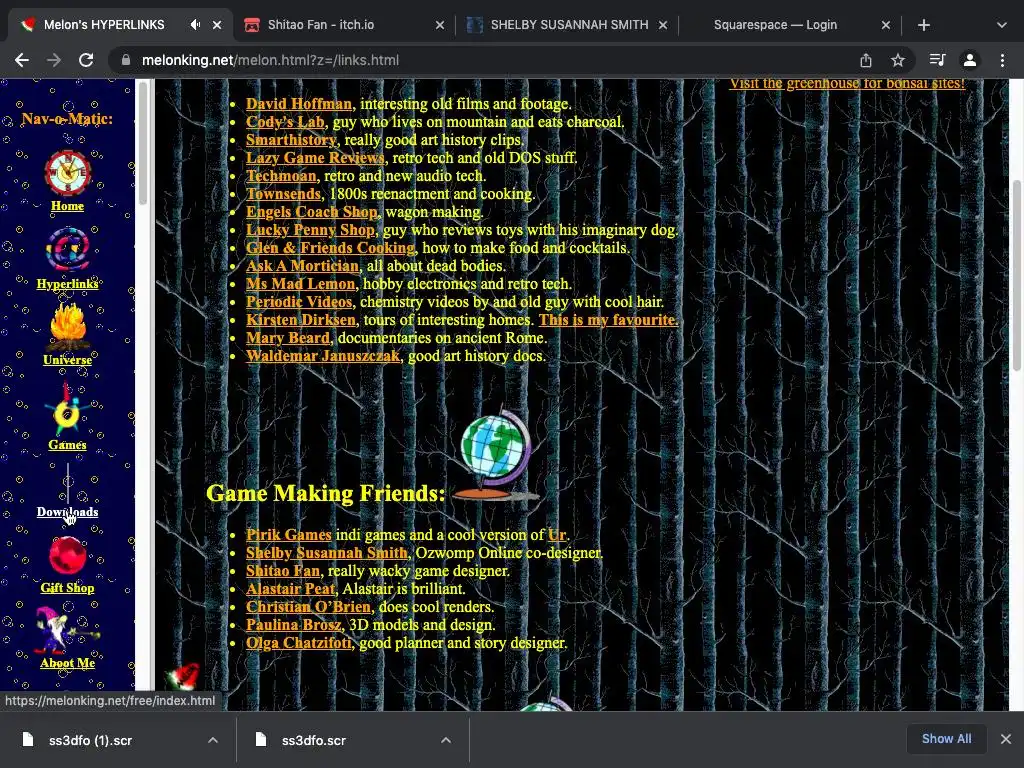Open the Lucky Penny Shop link
Screen dimensions: 1024x768
click(310, 230)
